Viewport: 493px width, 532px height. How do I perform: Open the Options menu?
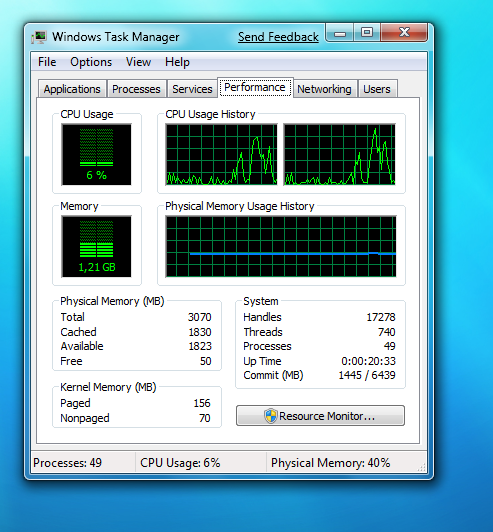pyautogui.click(x=91, y=62)
